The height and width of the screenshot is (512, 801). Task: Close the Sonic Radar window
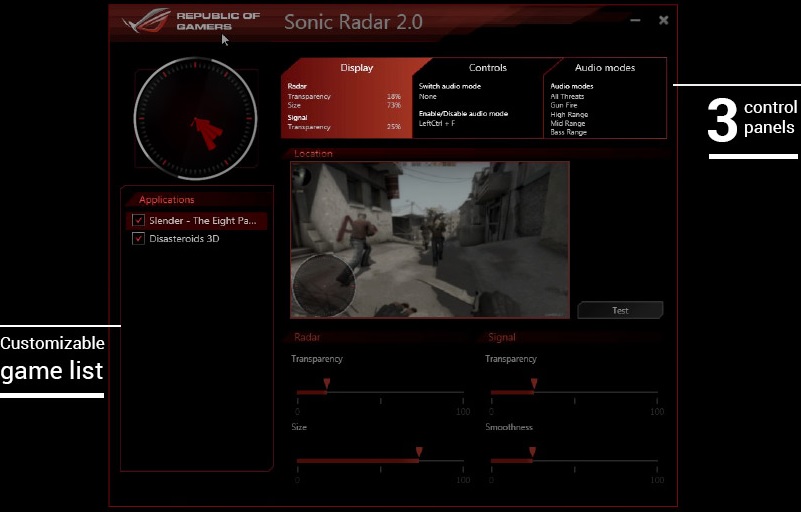pos(664,20)
